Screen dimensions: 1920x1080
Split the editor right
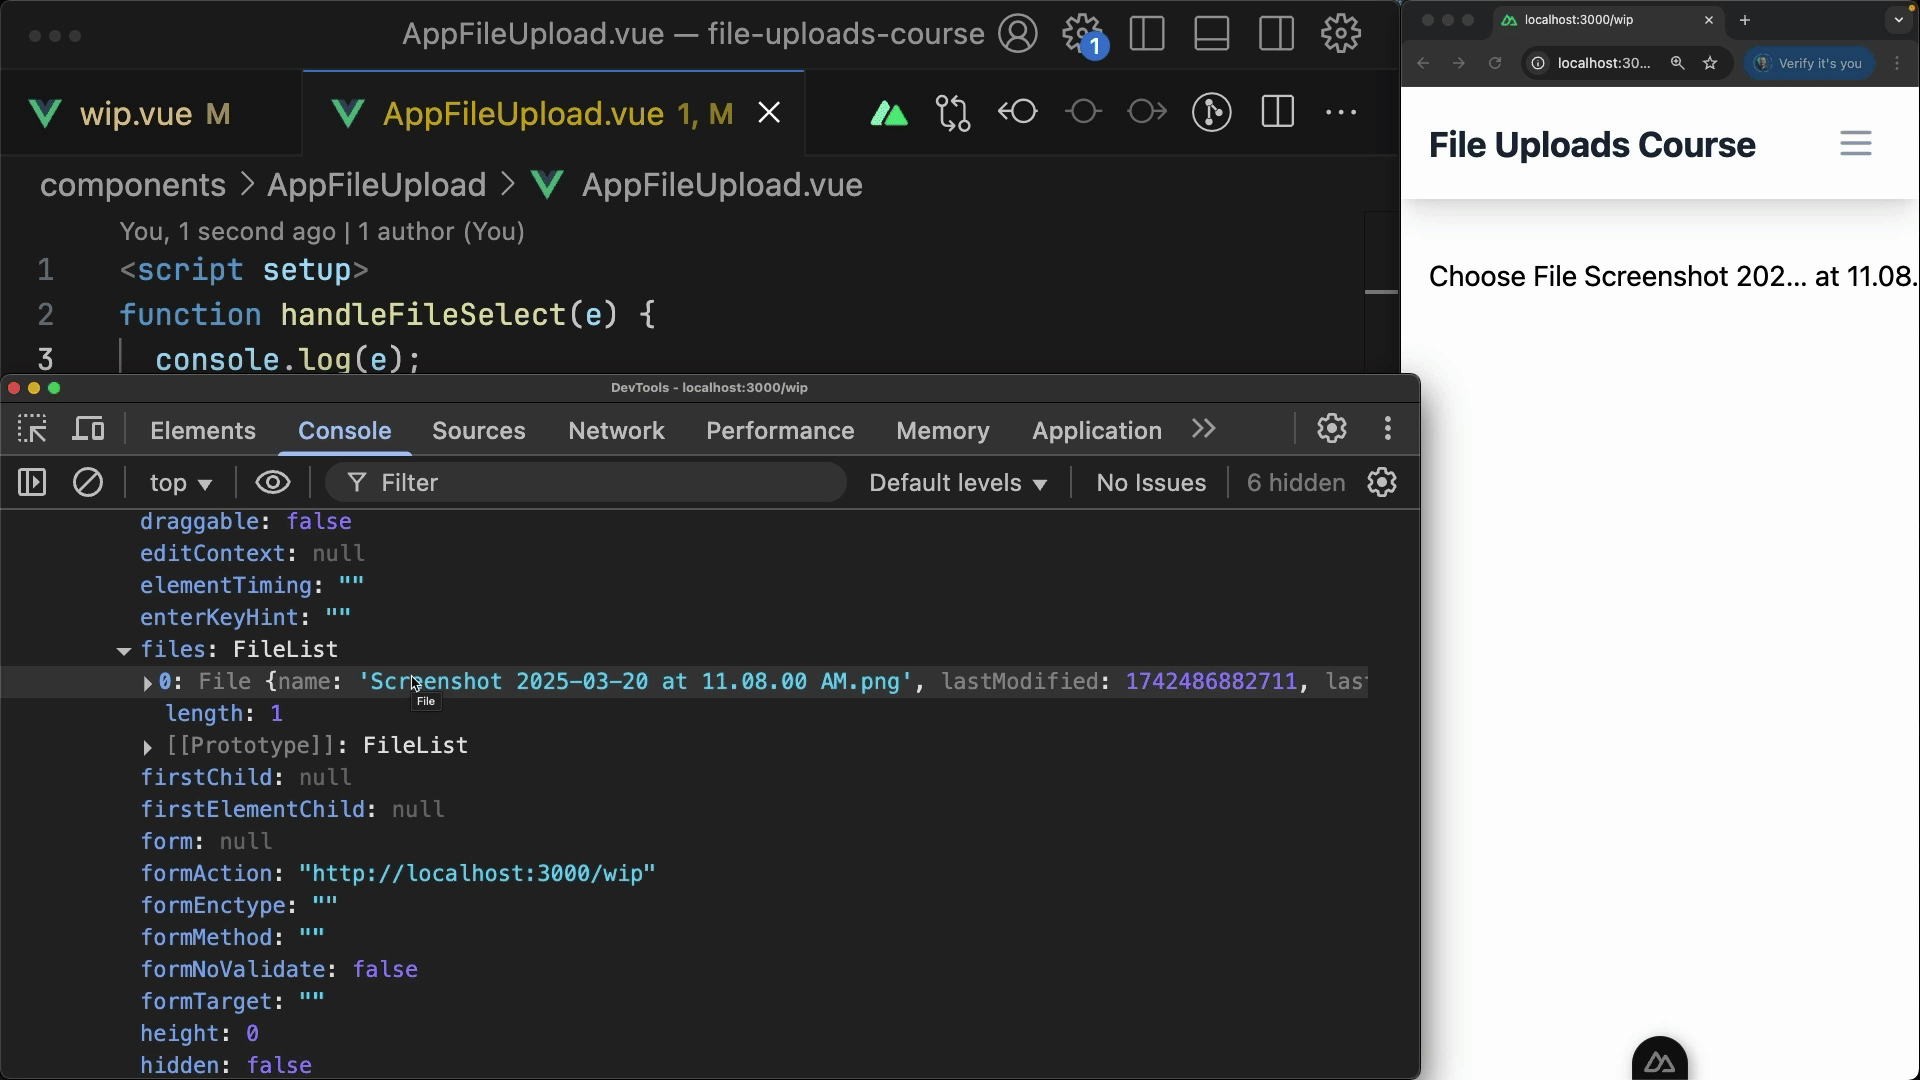pos(1277,112)
